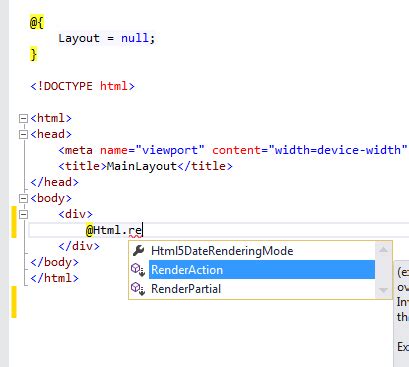Click the closing '</div>' tag

79,246
